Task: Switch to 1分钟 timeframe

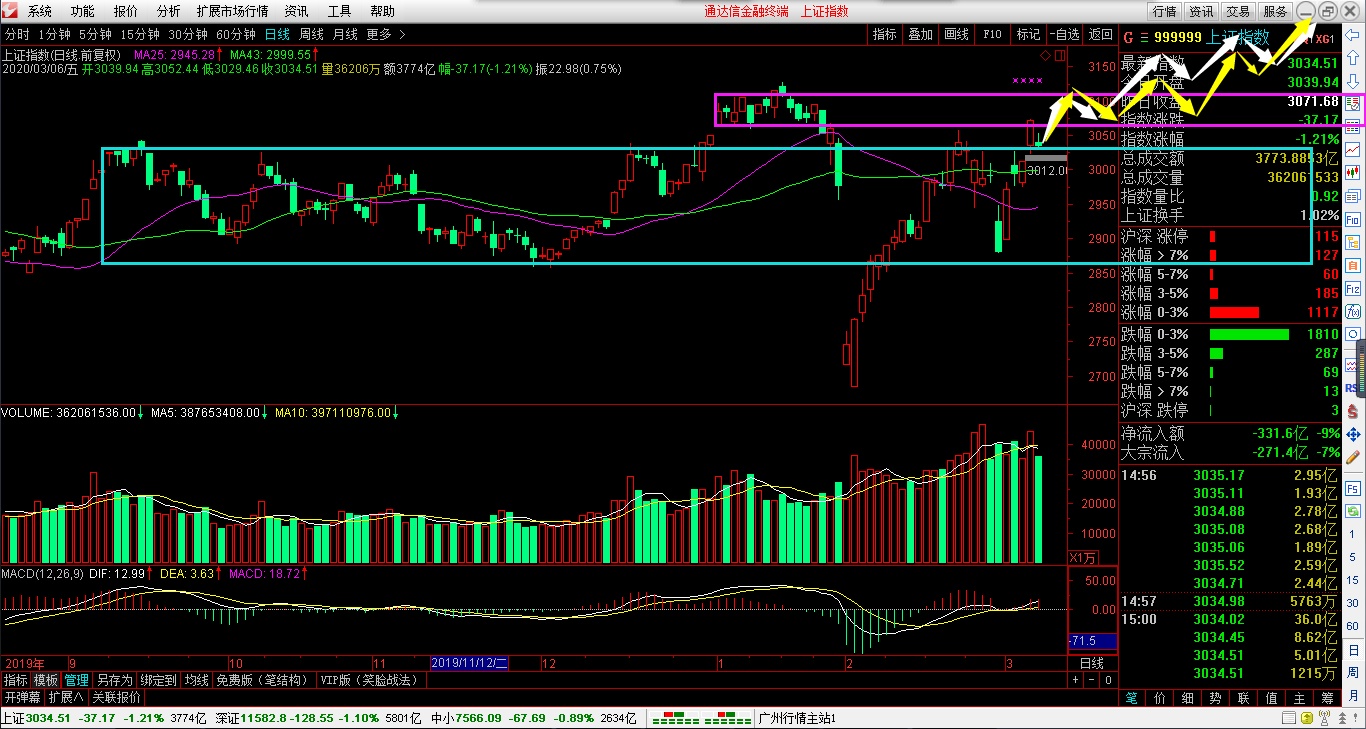Action: (x=53, y=34)
